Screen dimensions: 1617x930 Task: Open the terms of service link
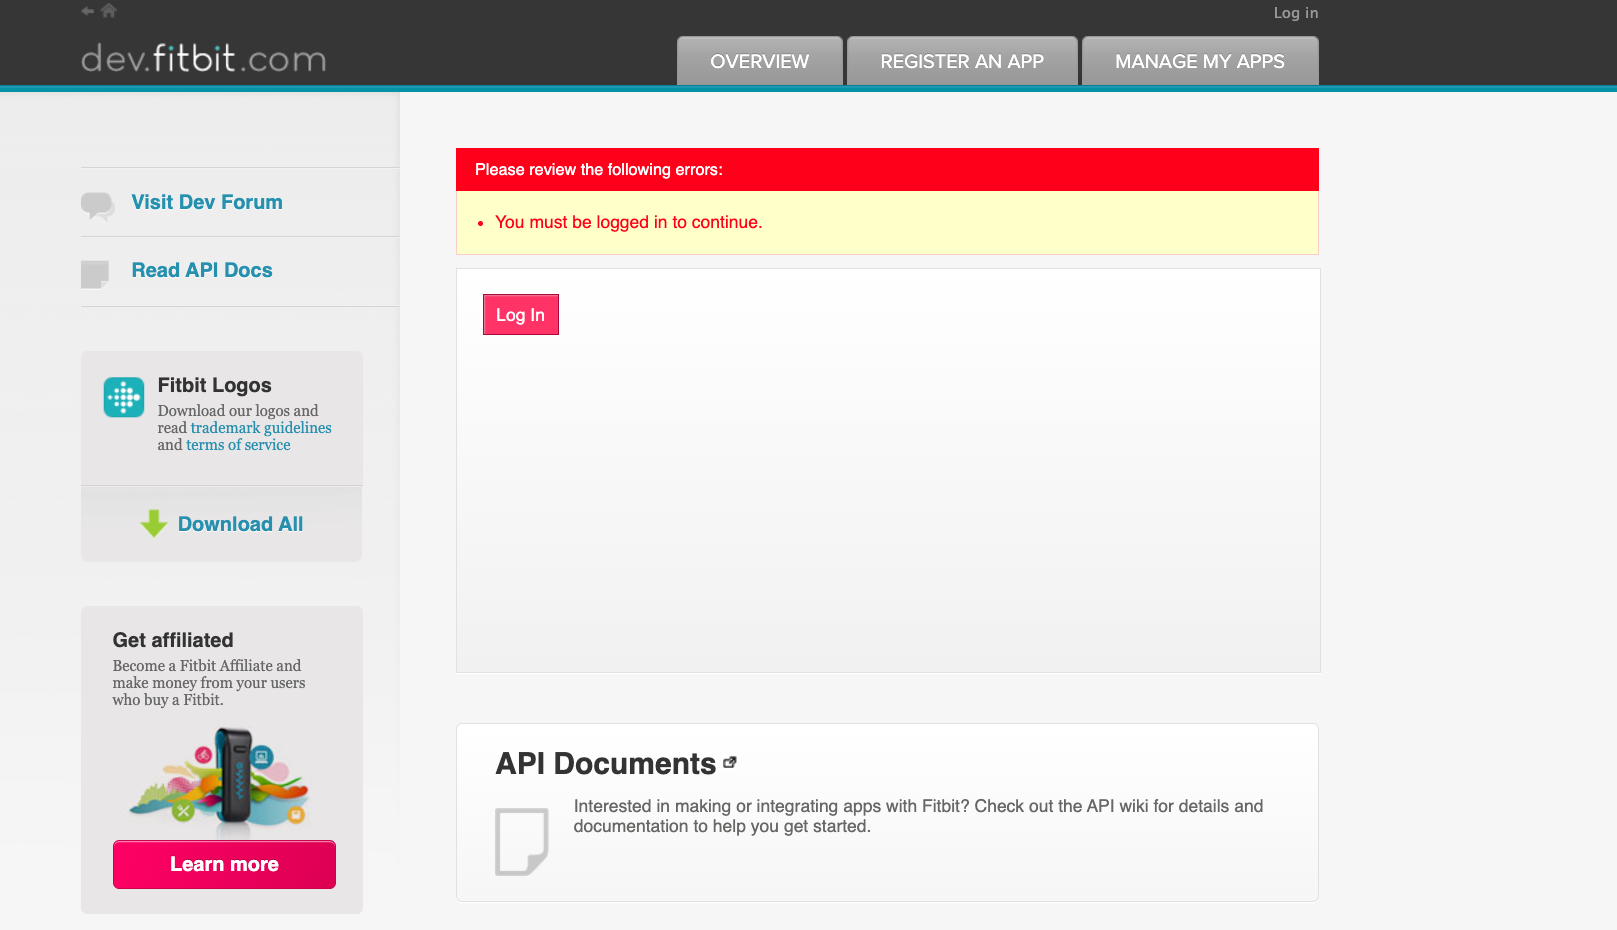[238, 445]
